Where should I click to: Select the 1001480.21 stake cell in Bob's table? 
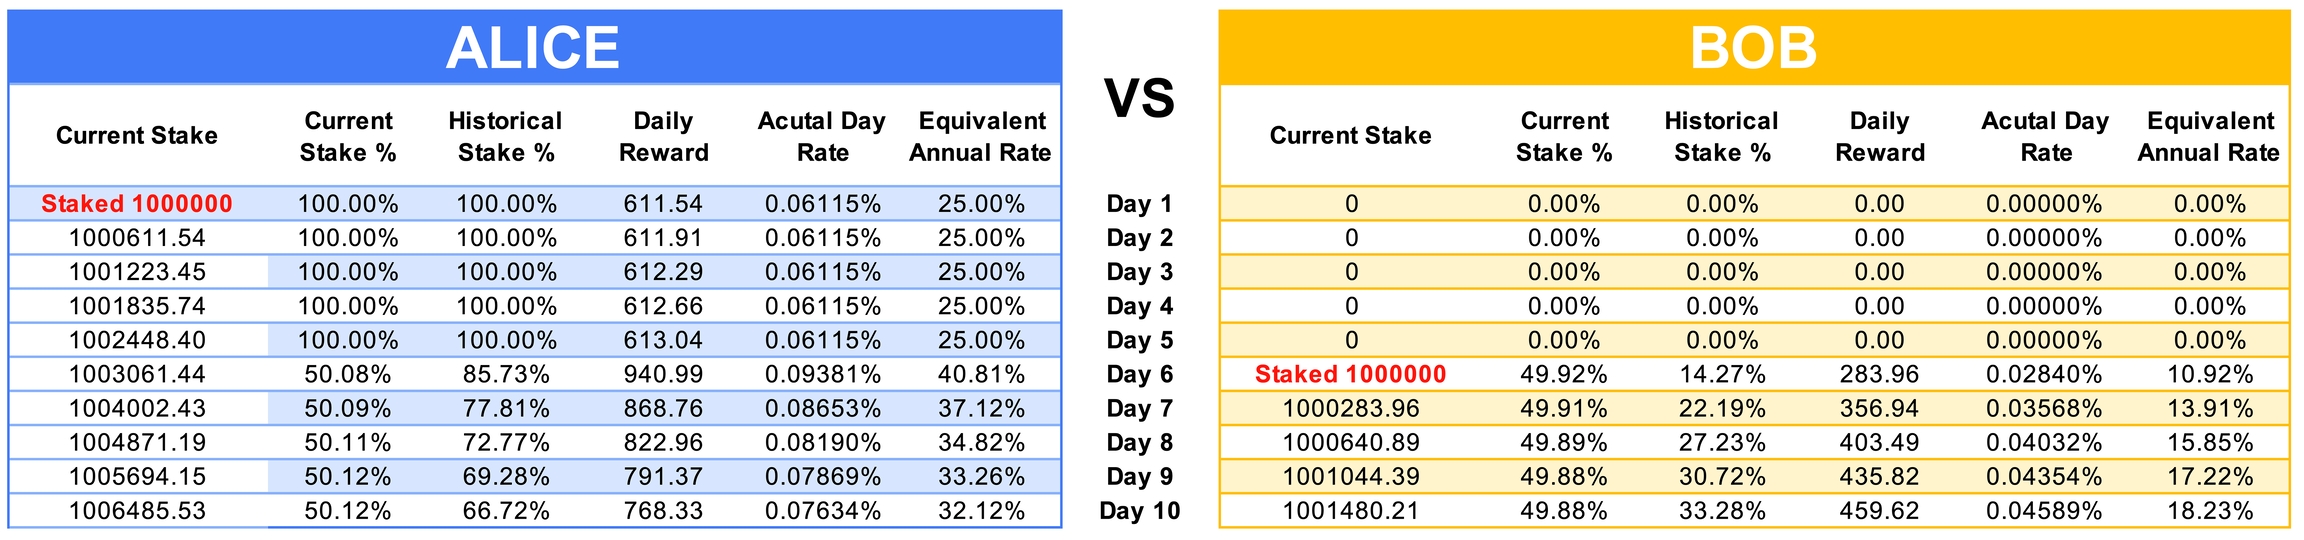[x=1350, y=511]
